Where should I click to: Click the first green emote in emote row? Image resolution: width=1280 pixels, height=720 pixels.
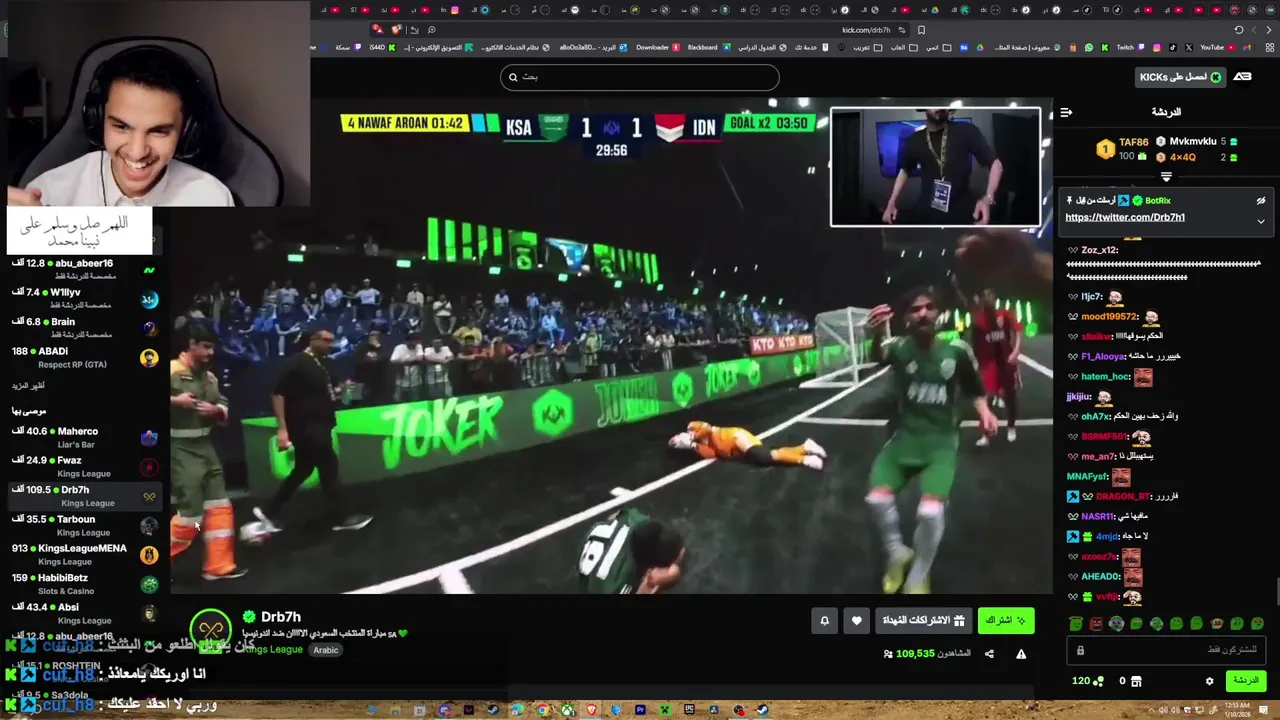tap(1076, 624)
